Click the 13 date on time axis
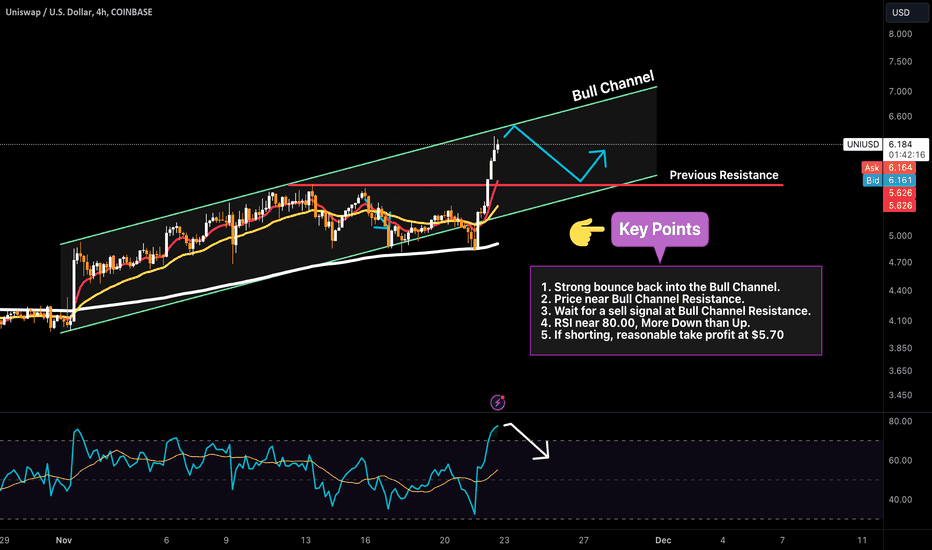 click(306, 540)
